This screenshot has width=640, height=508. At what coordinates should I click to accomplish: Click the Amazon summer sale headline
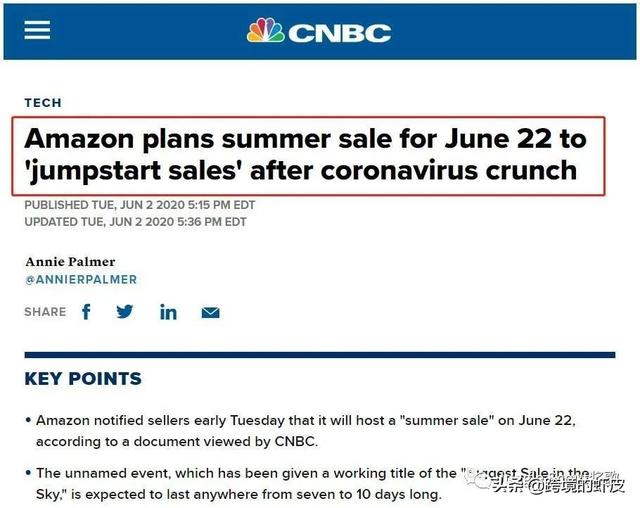click(305, 155)
